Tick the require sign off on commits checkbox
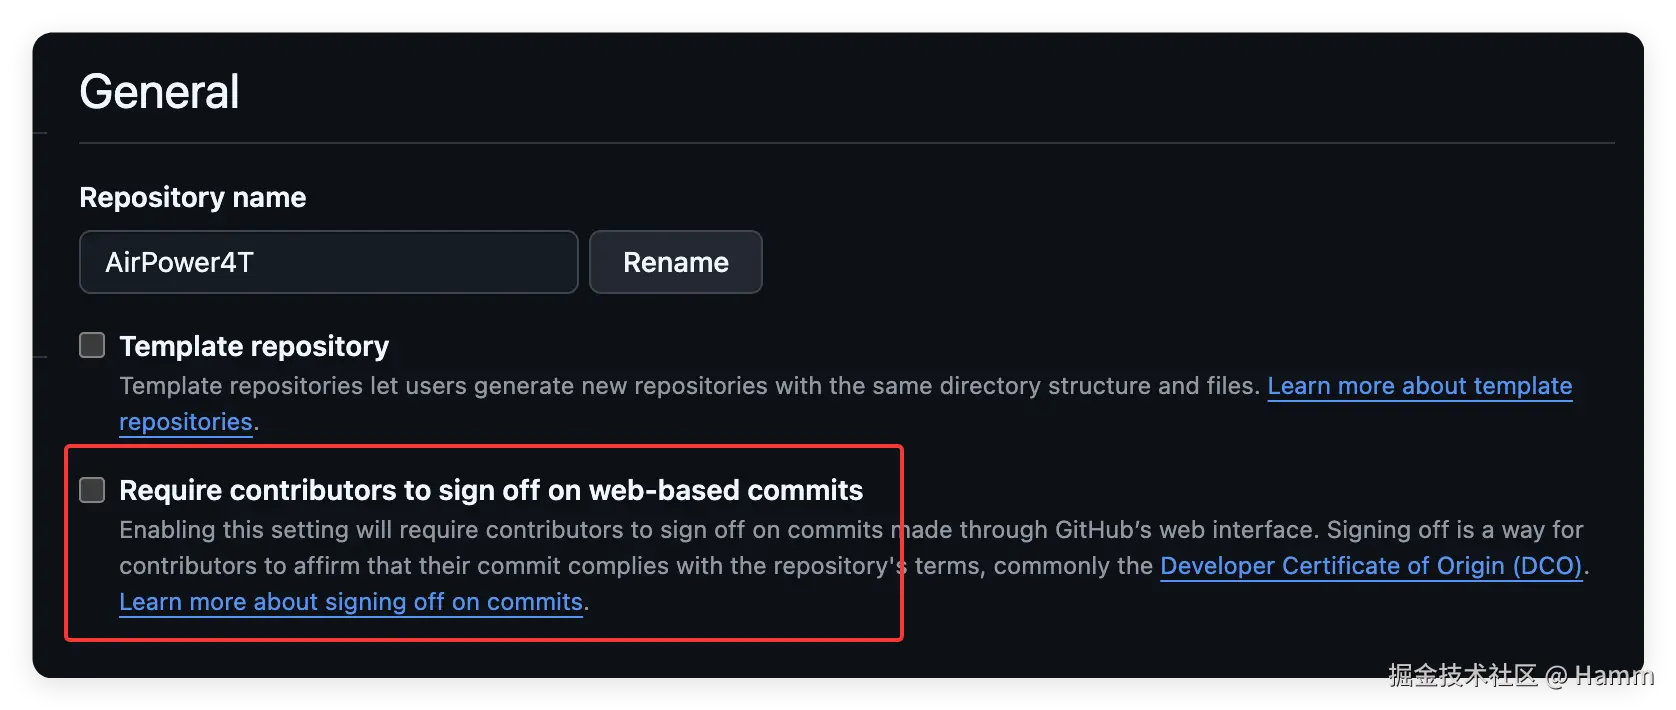The width and height of the screenshot is (1676, 710). [92, 490]
